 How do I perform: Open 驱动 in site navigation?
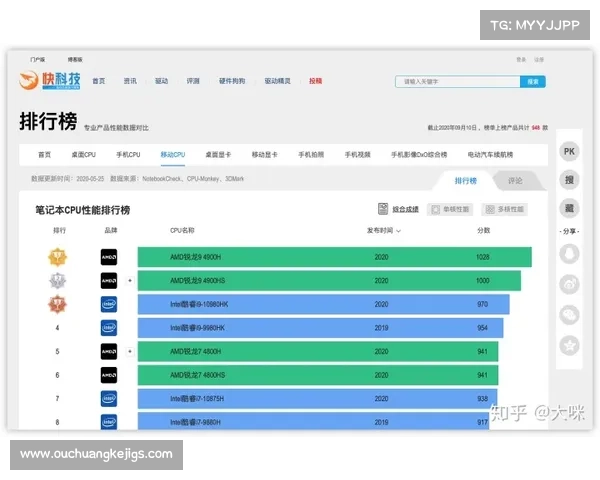click(161, 81)
